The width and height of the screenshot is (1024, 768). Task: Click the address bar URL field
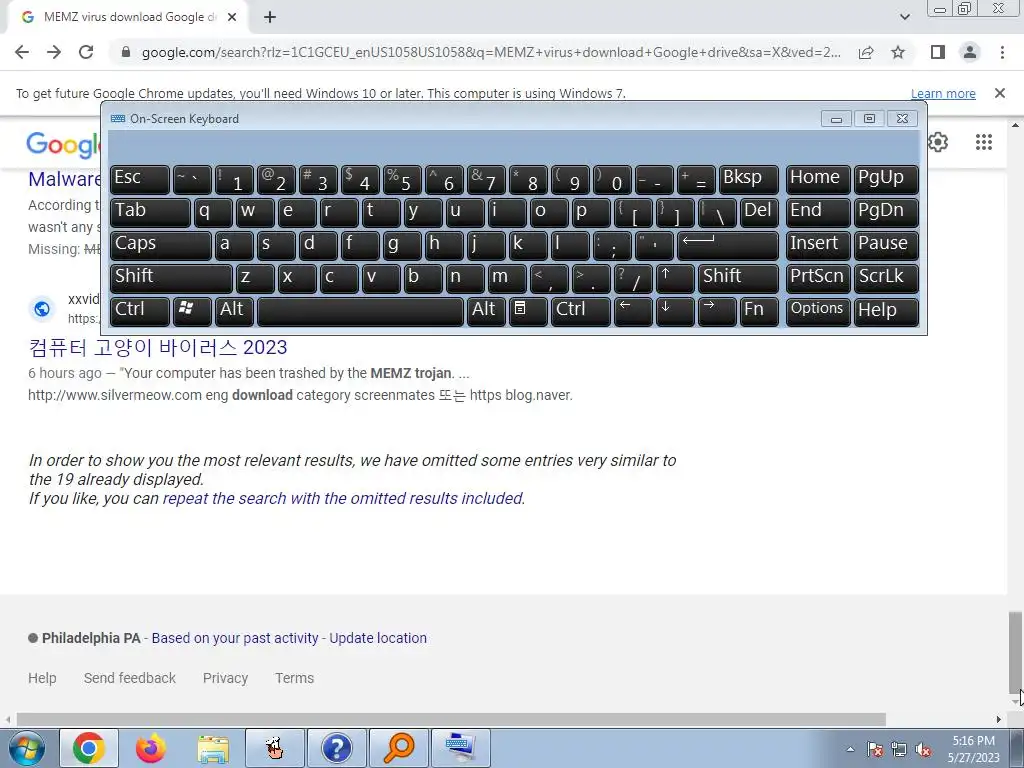tap(491, 52)
